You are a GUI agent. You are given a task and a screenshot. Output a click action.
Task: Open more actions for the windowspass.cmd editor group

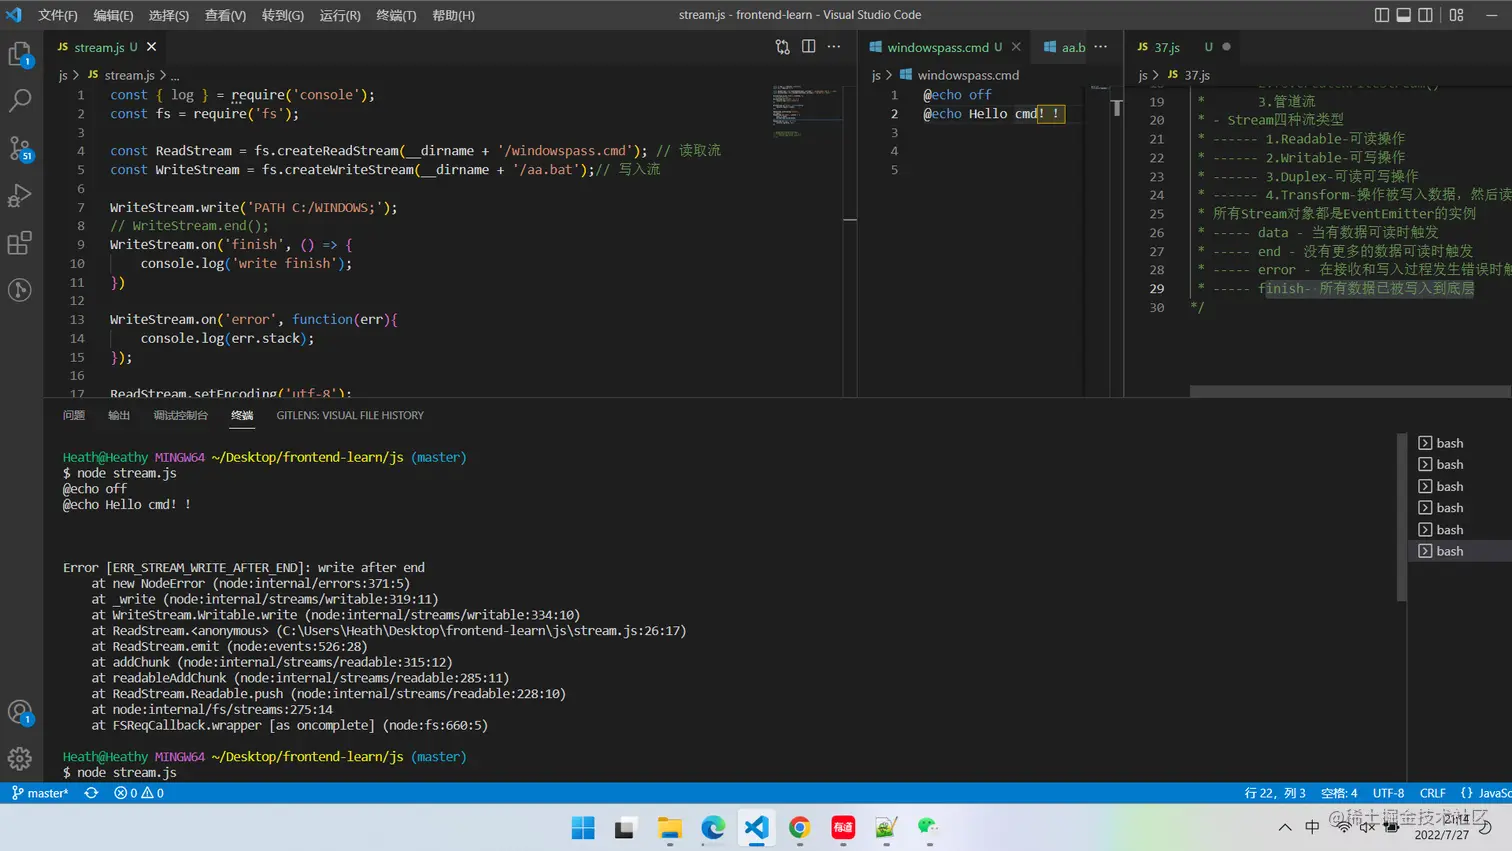(1101, 47)
